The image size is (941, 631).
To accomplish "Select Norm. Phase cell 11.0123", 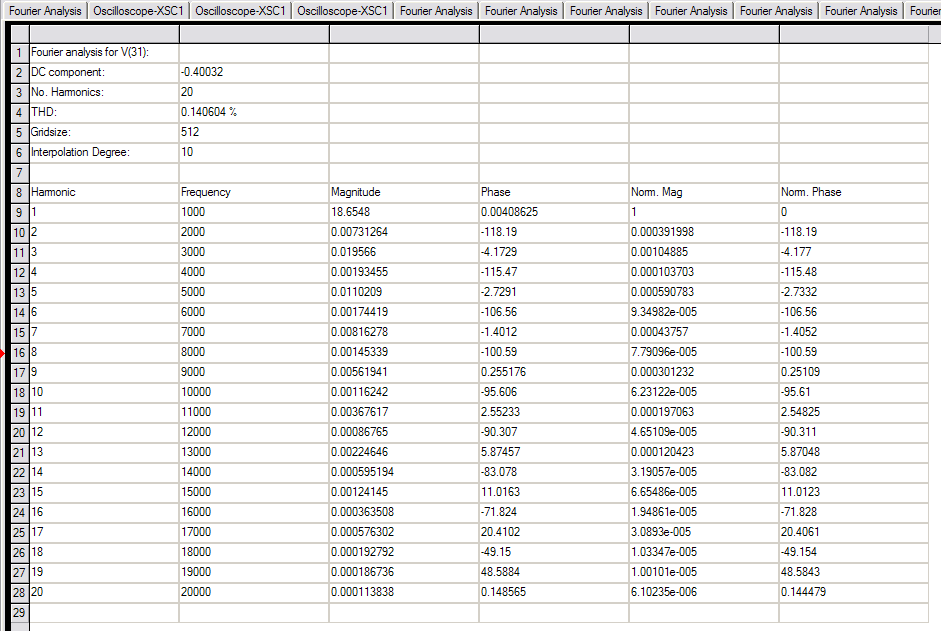I will click(854, 492).
